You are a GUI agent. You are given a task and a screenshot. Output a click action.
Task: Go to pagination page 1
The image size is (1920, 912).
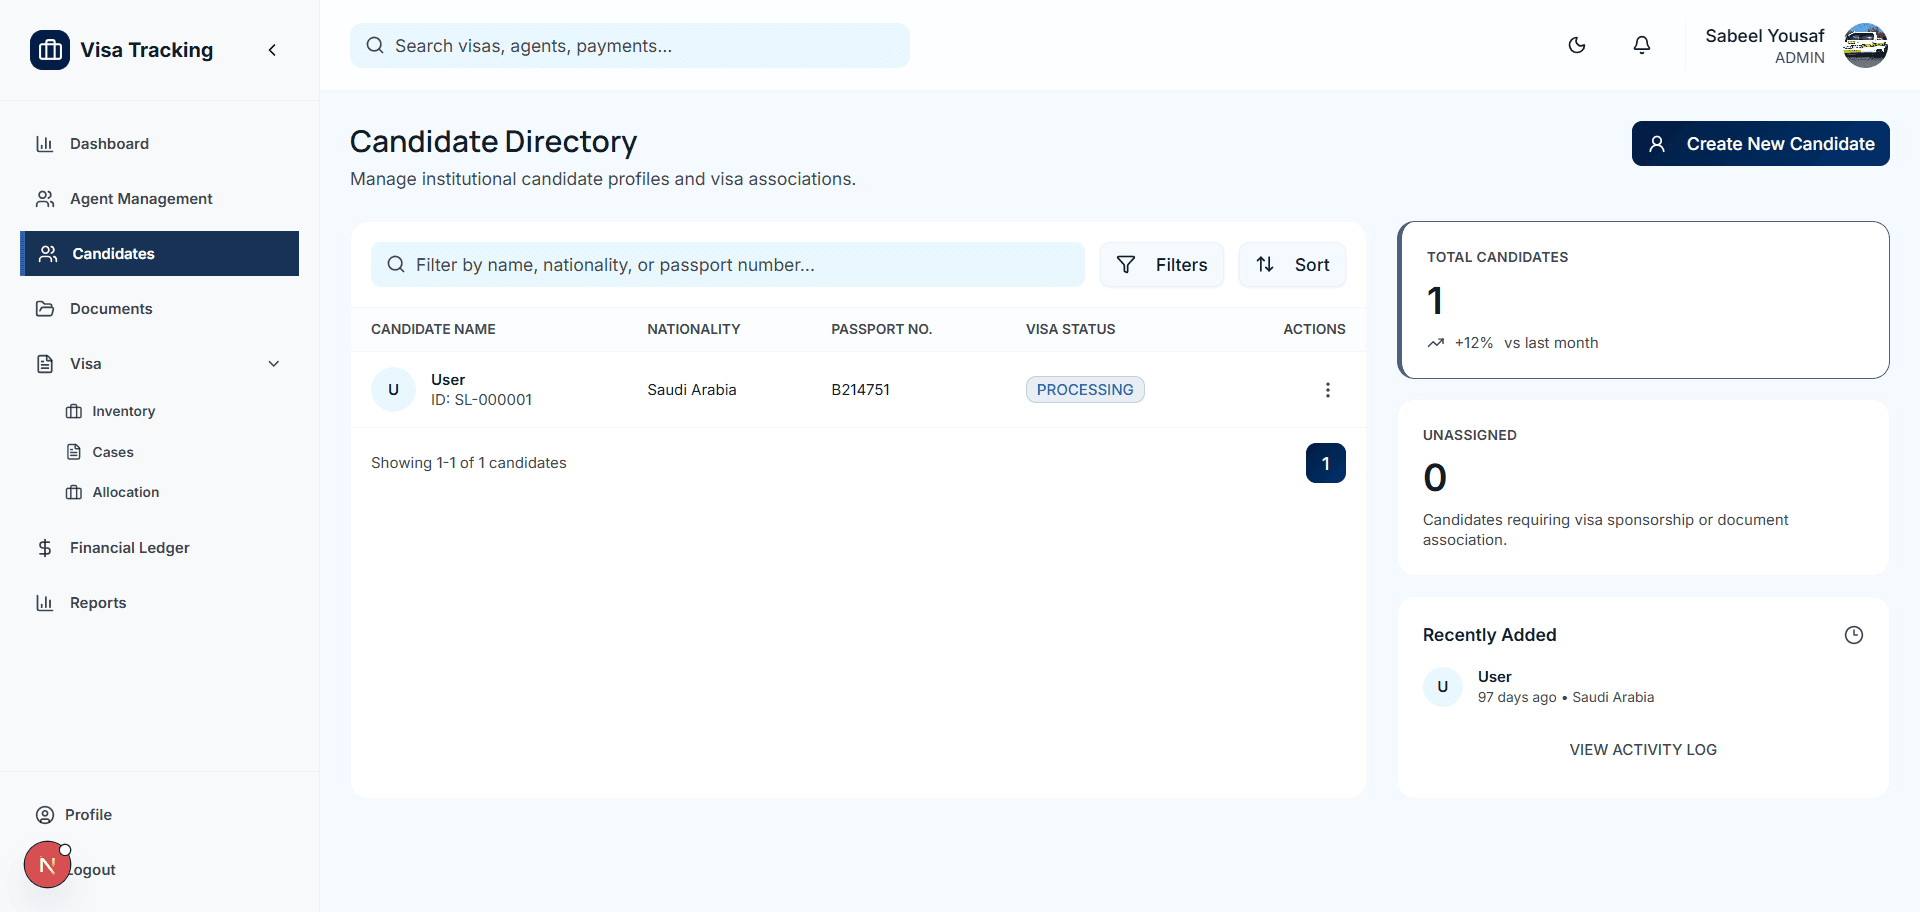[1326, 463]
